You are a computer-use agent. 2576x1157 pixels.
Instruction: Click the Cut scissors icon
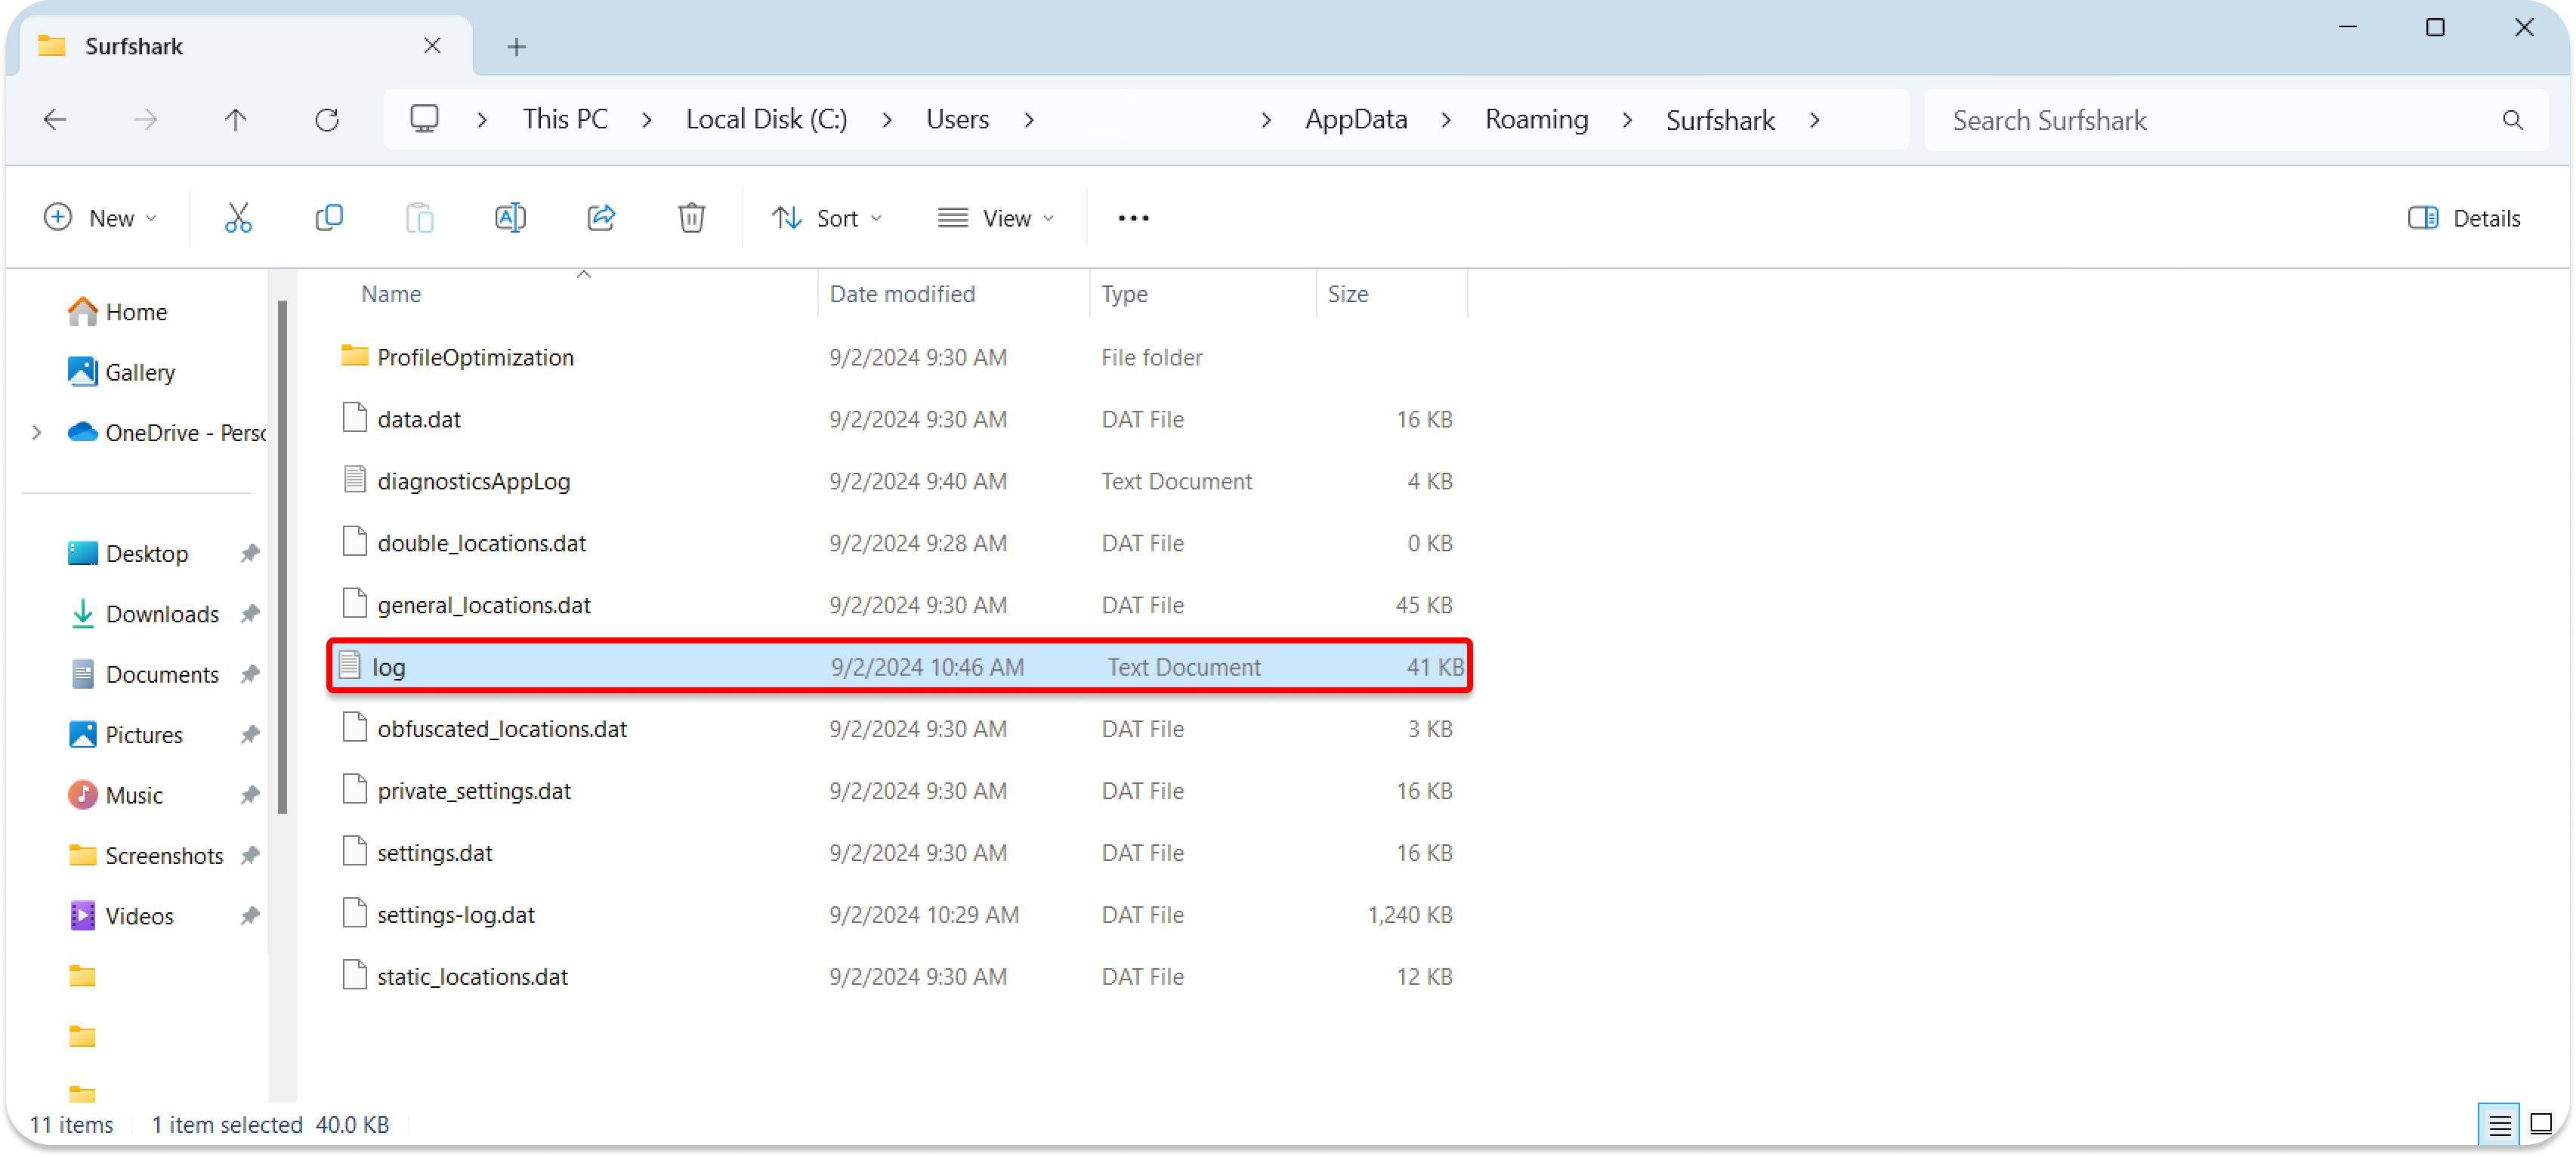point(238,218)
